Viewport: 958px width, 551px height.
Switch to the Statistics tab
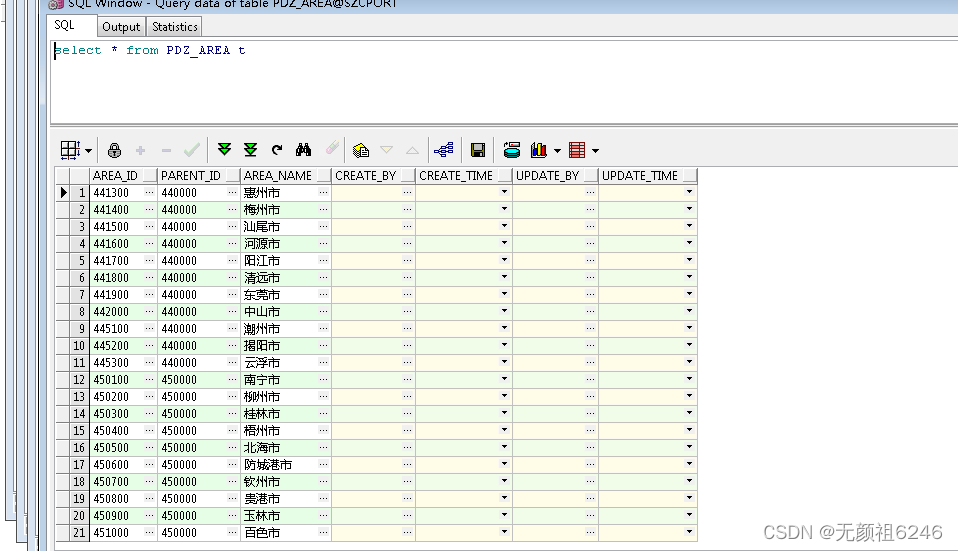click(175, 27)
